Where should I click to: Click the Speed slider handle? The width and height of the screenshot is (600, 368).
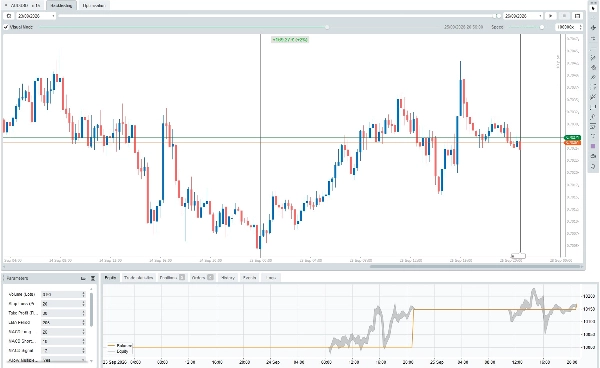542,27
